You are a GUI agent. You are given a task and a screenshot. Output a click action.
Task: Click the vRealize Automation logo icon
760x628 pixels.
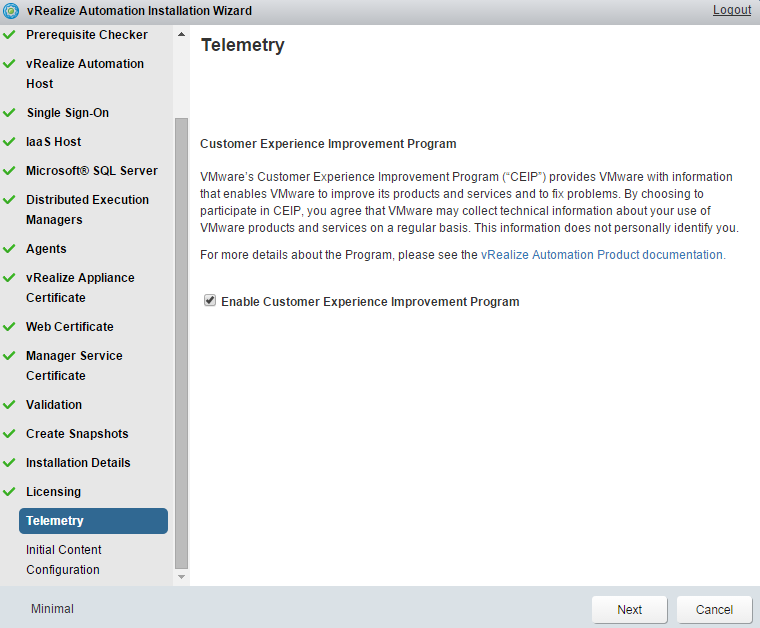click(11, 11)
